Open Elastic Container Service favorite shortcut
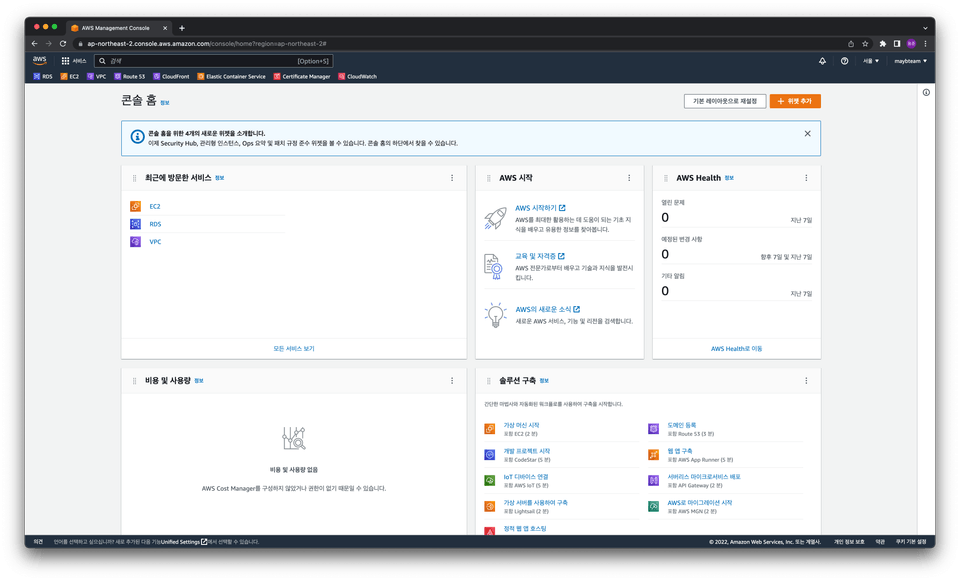 231,77
